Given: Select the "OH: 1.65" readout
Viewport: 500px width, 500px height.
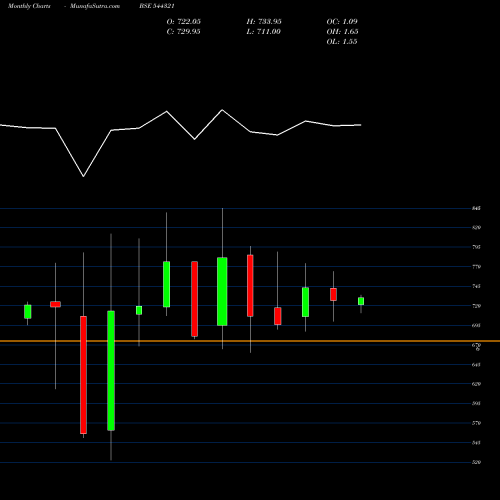Looking at the screenshot, I should pos(342,31).
